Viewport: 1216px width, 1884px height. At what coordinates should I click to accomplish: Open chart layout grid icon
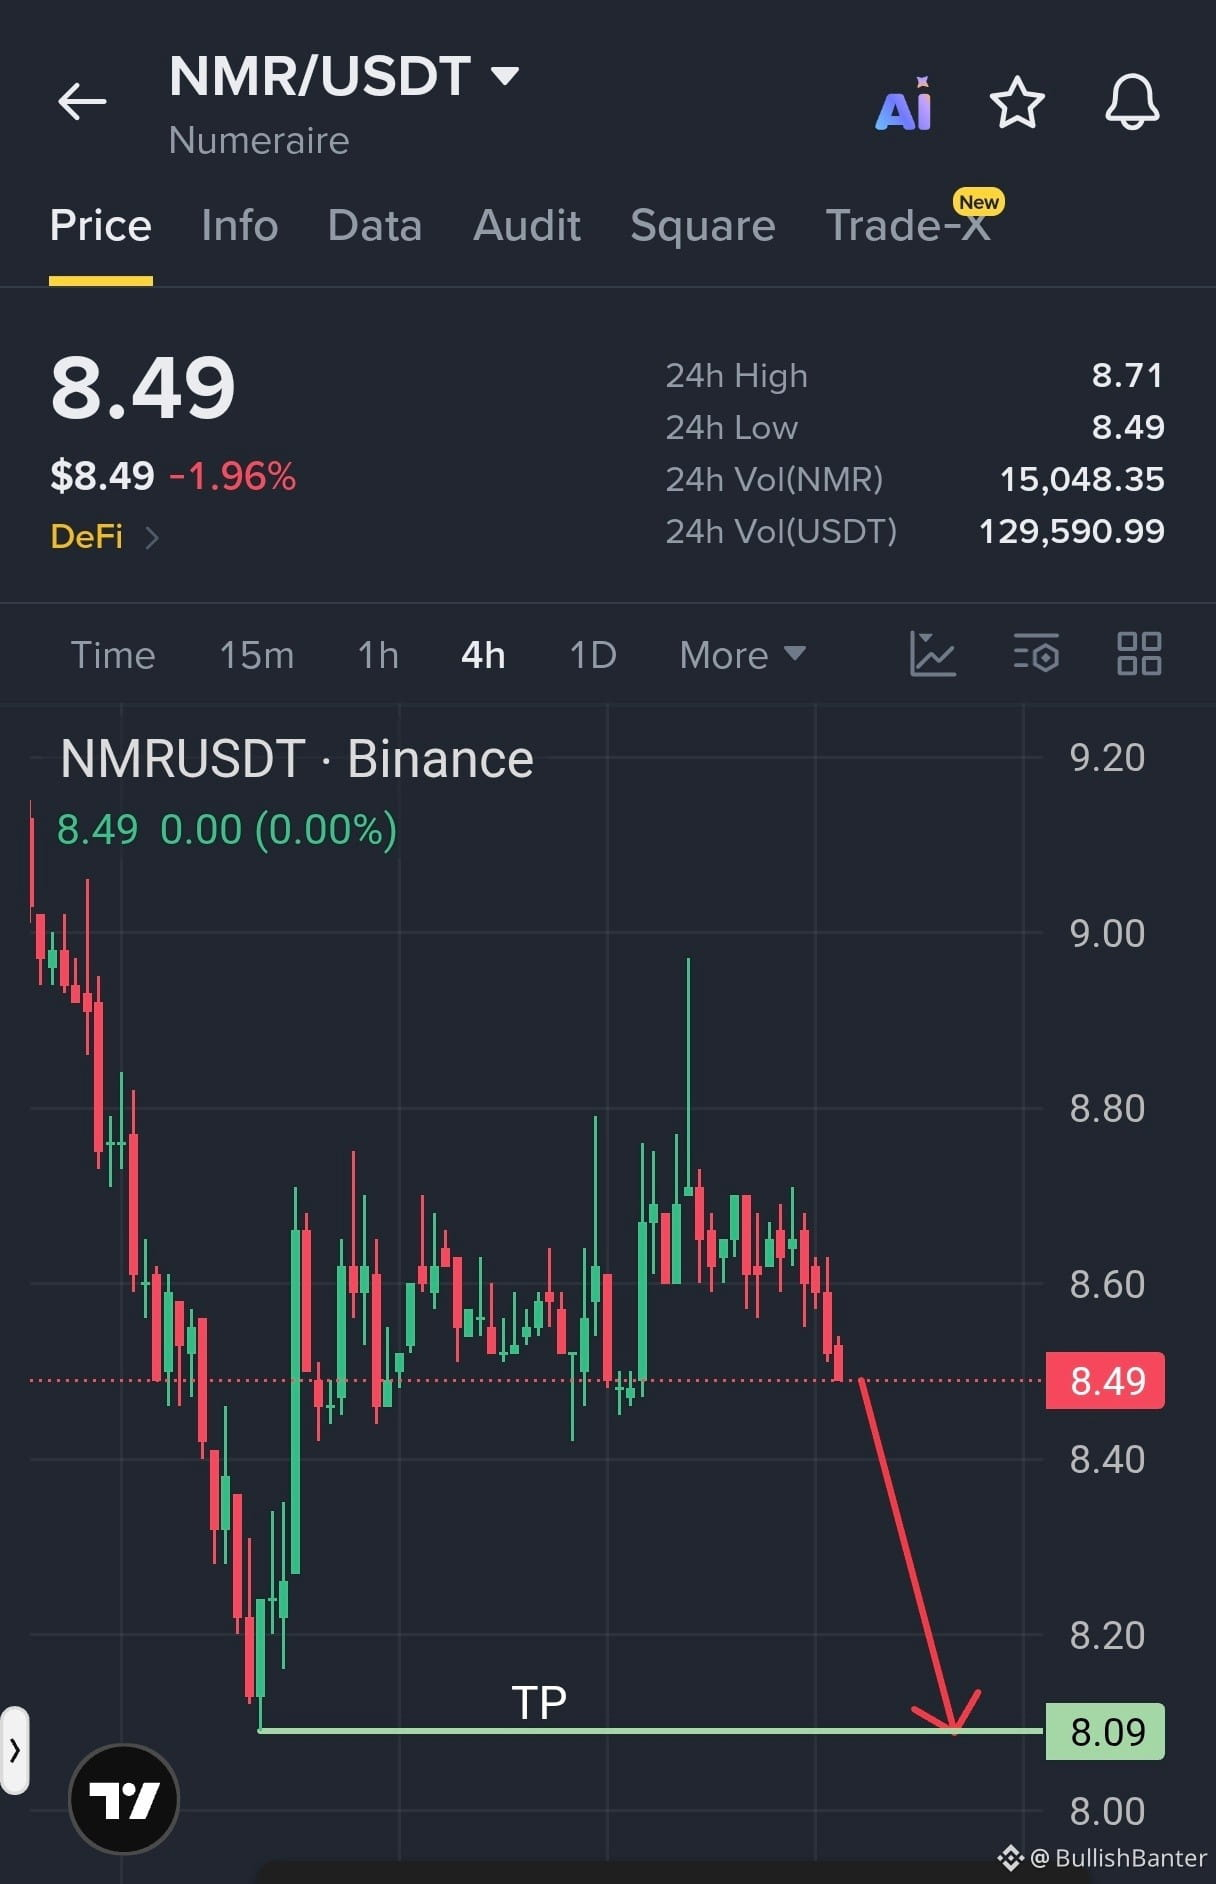click(1139, 654)
